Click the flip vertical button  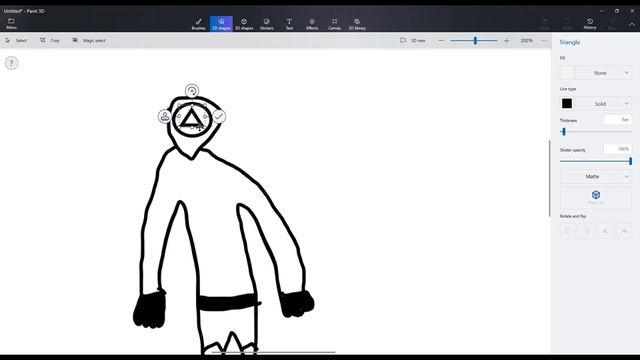pyautogui.click(x=624, y=231)
